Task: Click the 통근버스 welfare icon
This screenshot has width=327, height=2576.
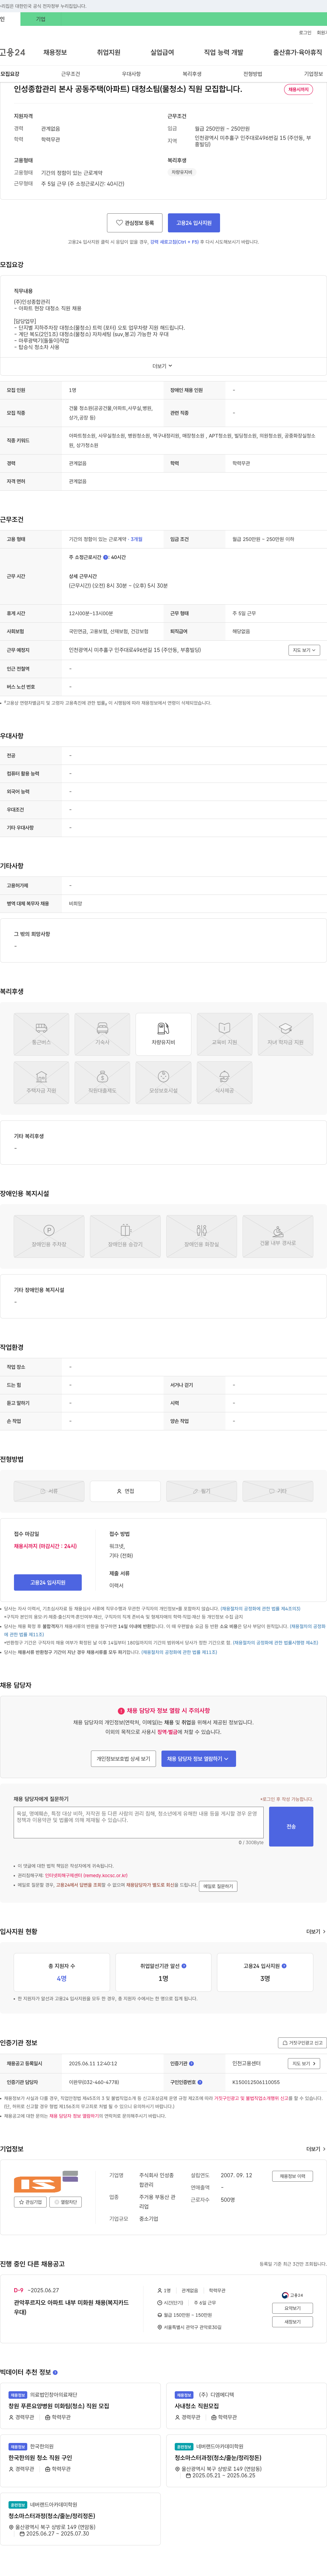Action: click(41, 1034)
